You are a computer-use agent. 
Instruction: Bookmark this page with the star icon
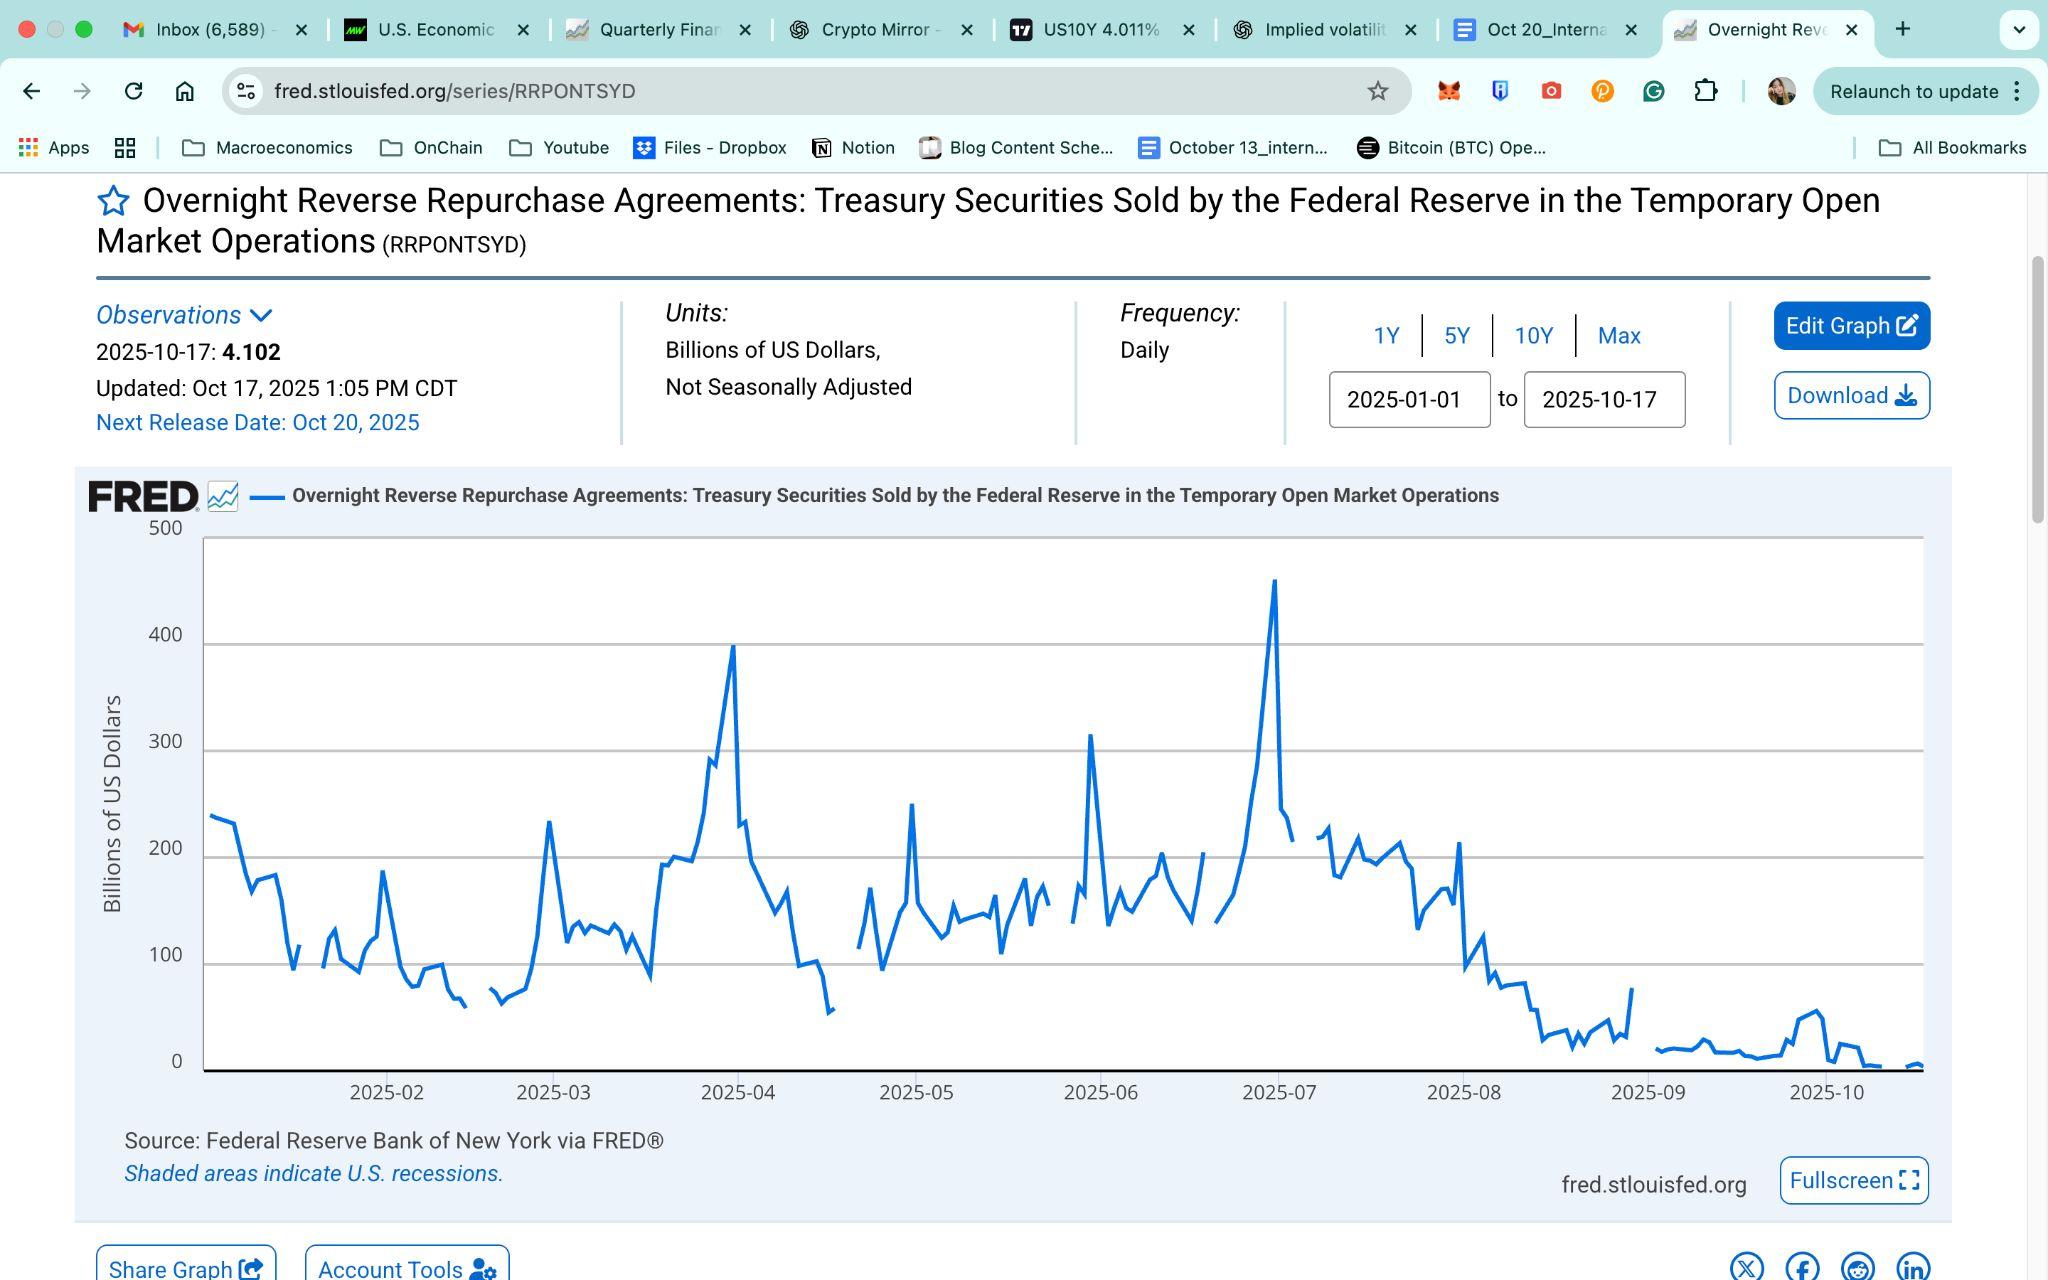[x=1377, y=91]
